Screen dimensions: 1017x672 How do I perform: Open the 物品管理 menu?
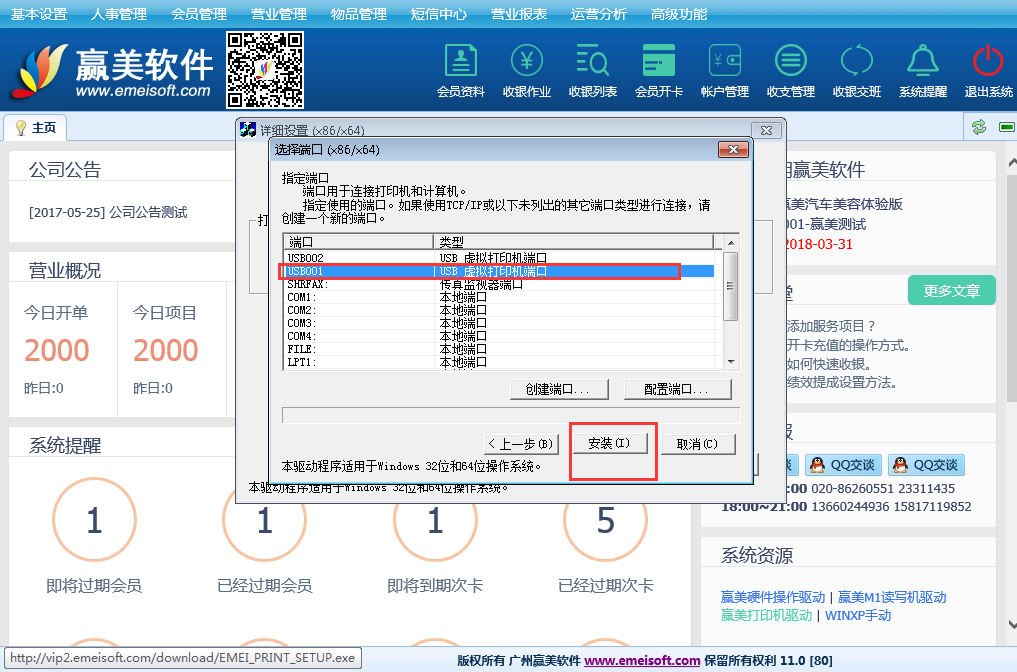[x=359, y=14]
